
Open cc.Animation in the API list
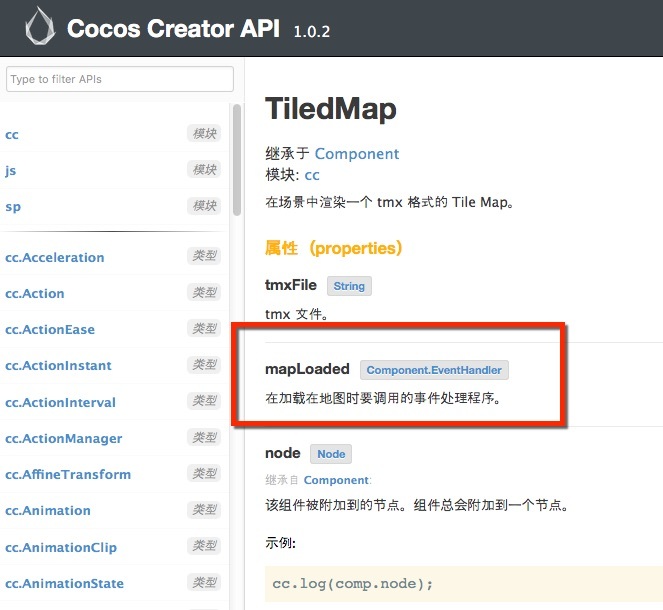pos(48,510)
